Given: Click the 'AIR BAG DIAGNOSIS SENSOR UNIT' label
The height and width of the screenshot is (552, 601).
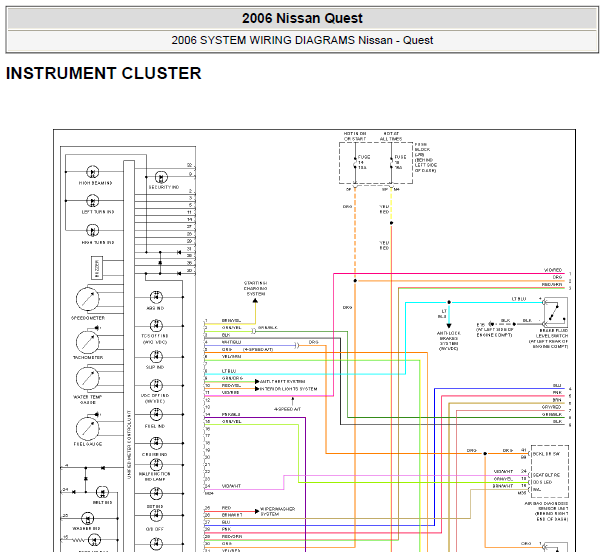Looking at the screenshot, I should pos(547,511).
